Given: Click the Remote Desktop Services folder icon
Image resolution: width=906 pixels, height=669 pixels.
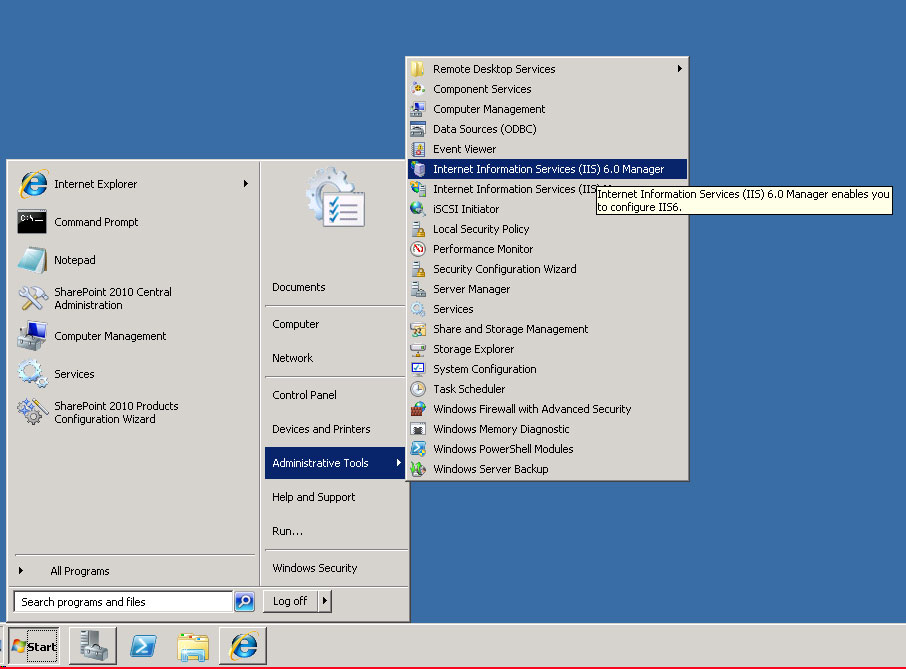Looking at the screenshot, I should pyautogui.click(x=418, y=69).
